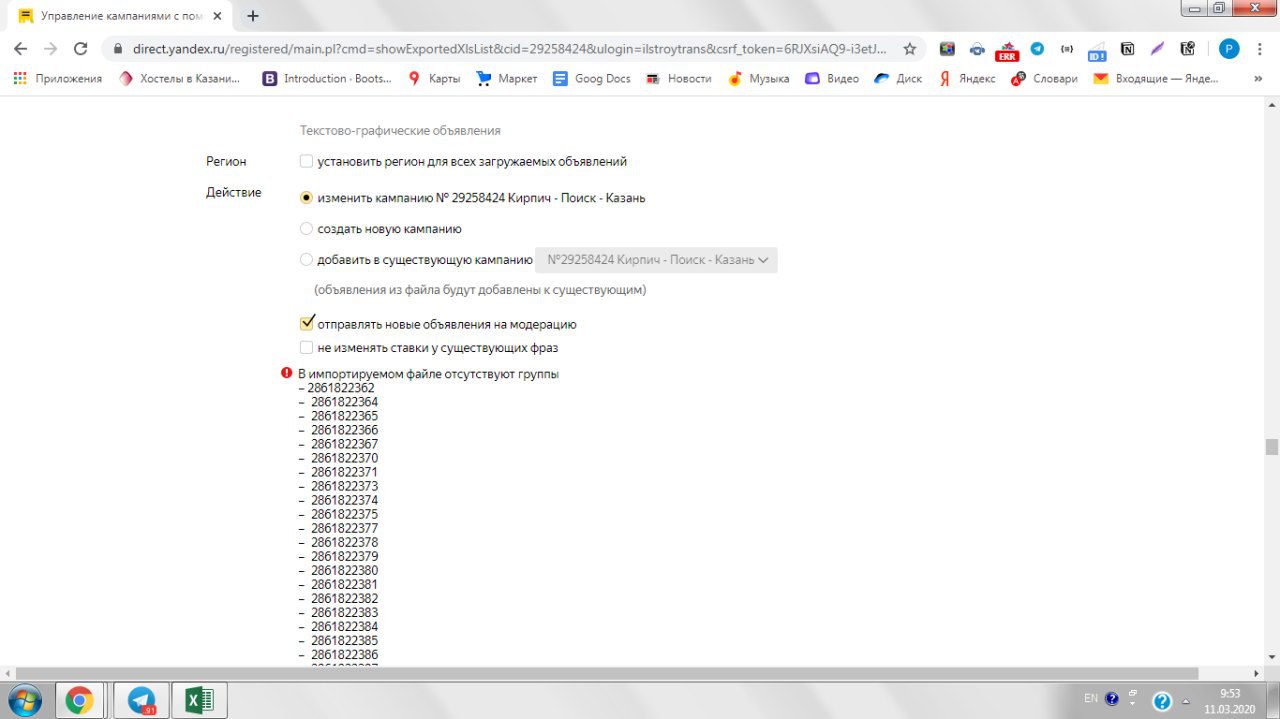Open the Видео bookmark

click(832, 78)
